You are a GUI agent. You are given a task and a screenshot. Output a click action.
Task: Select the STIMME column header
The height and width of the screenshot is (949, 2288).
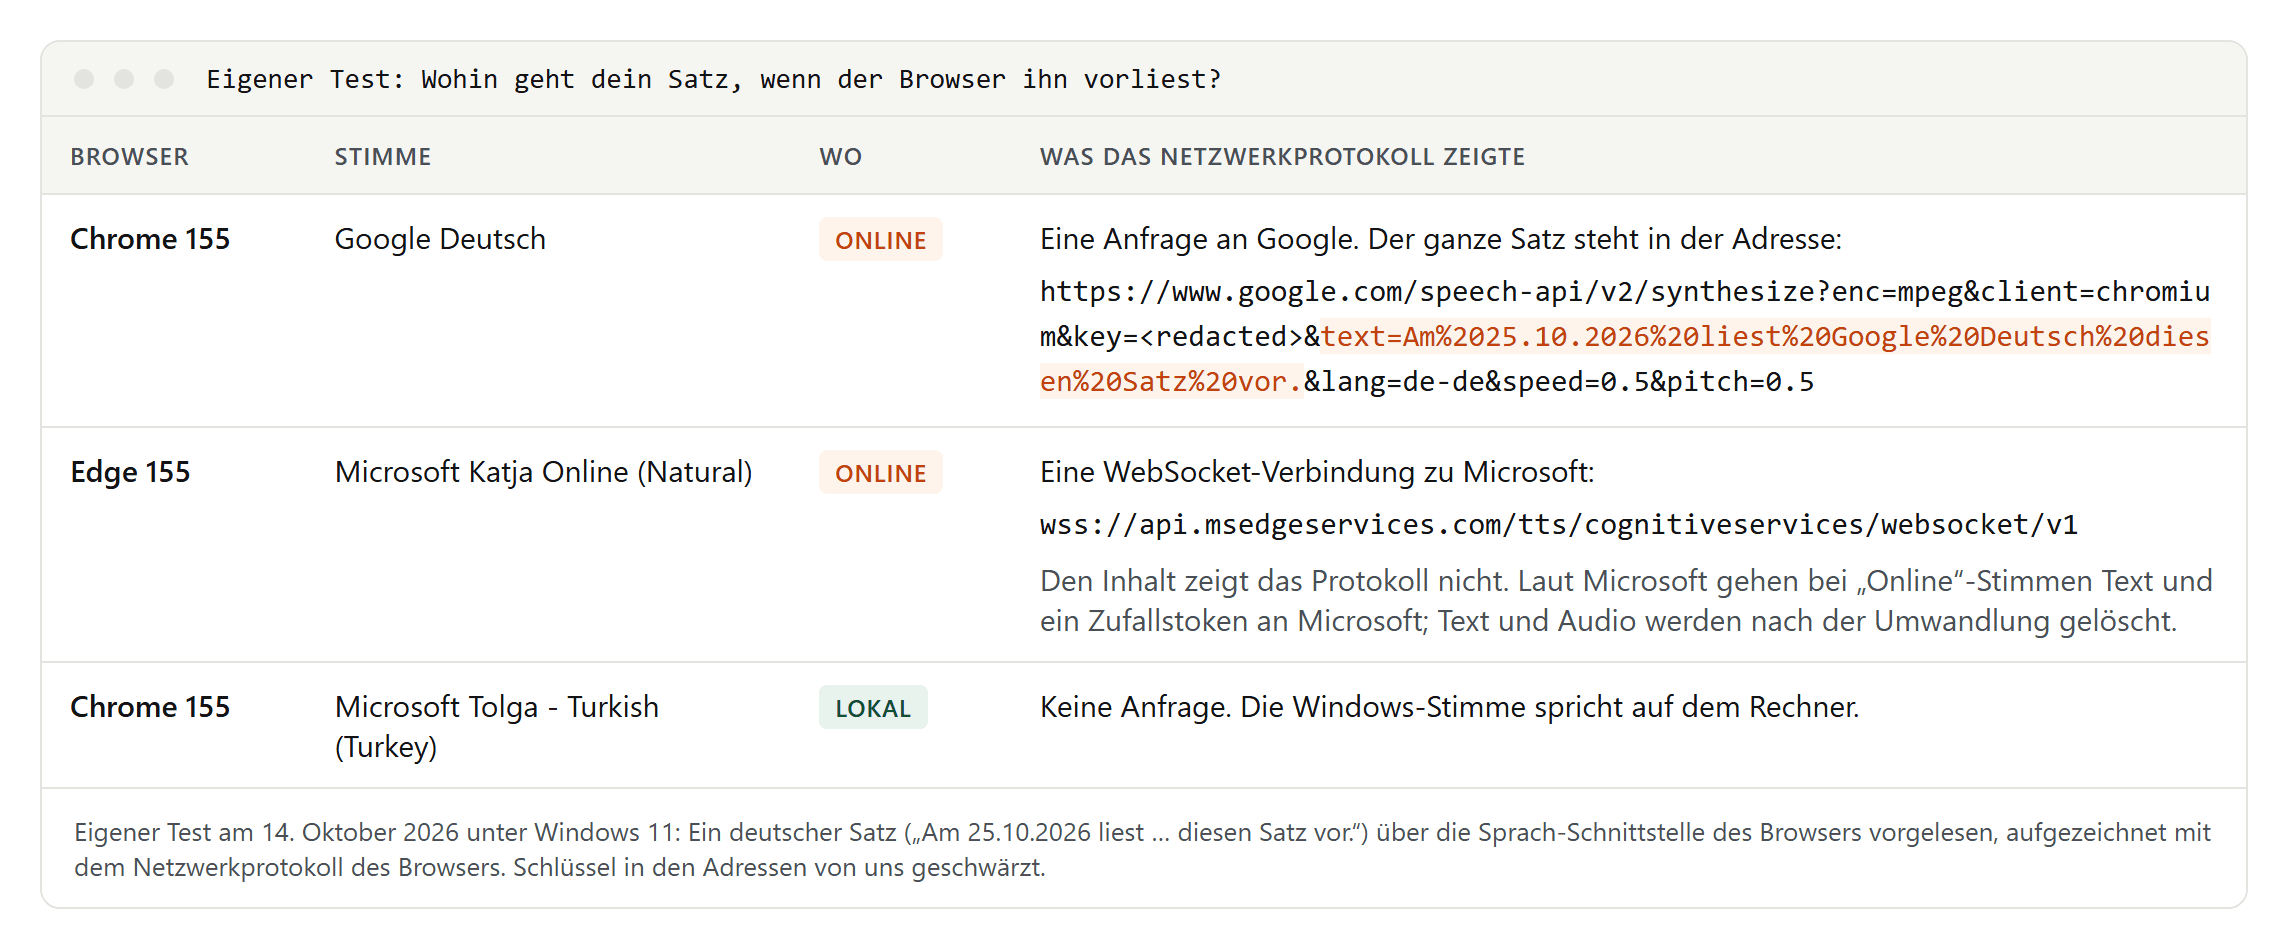[382, 157]
